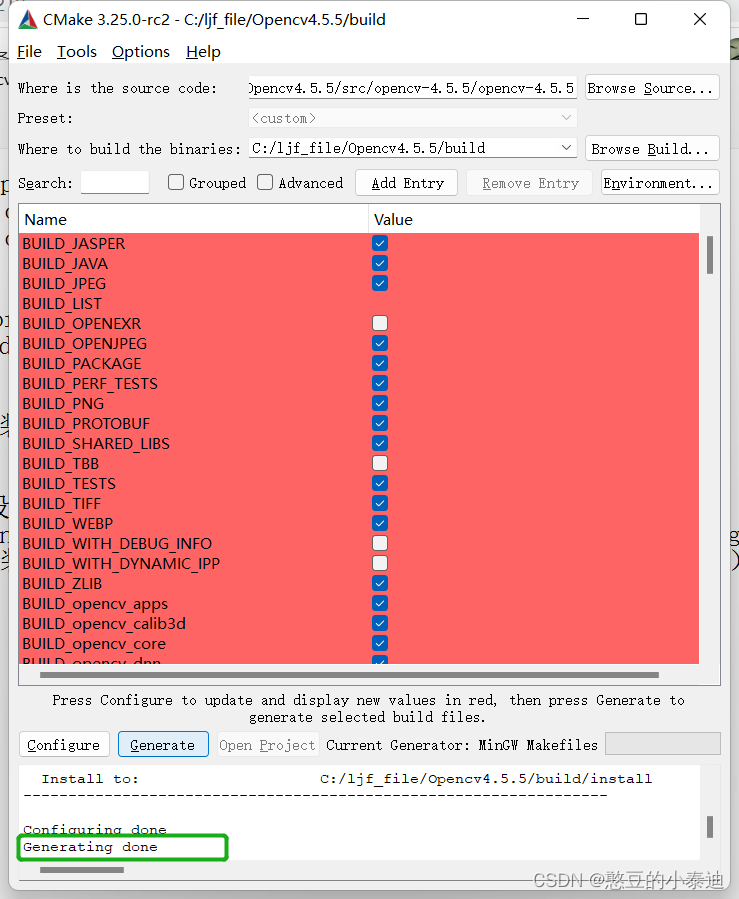Image resolution: width=739 pixels, height=899 pixels.
Task: Check the BUILD_OPENEXR checkbox
Action: (x=380, y=323)
